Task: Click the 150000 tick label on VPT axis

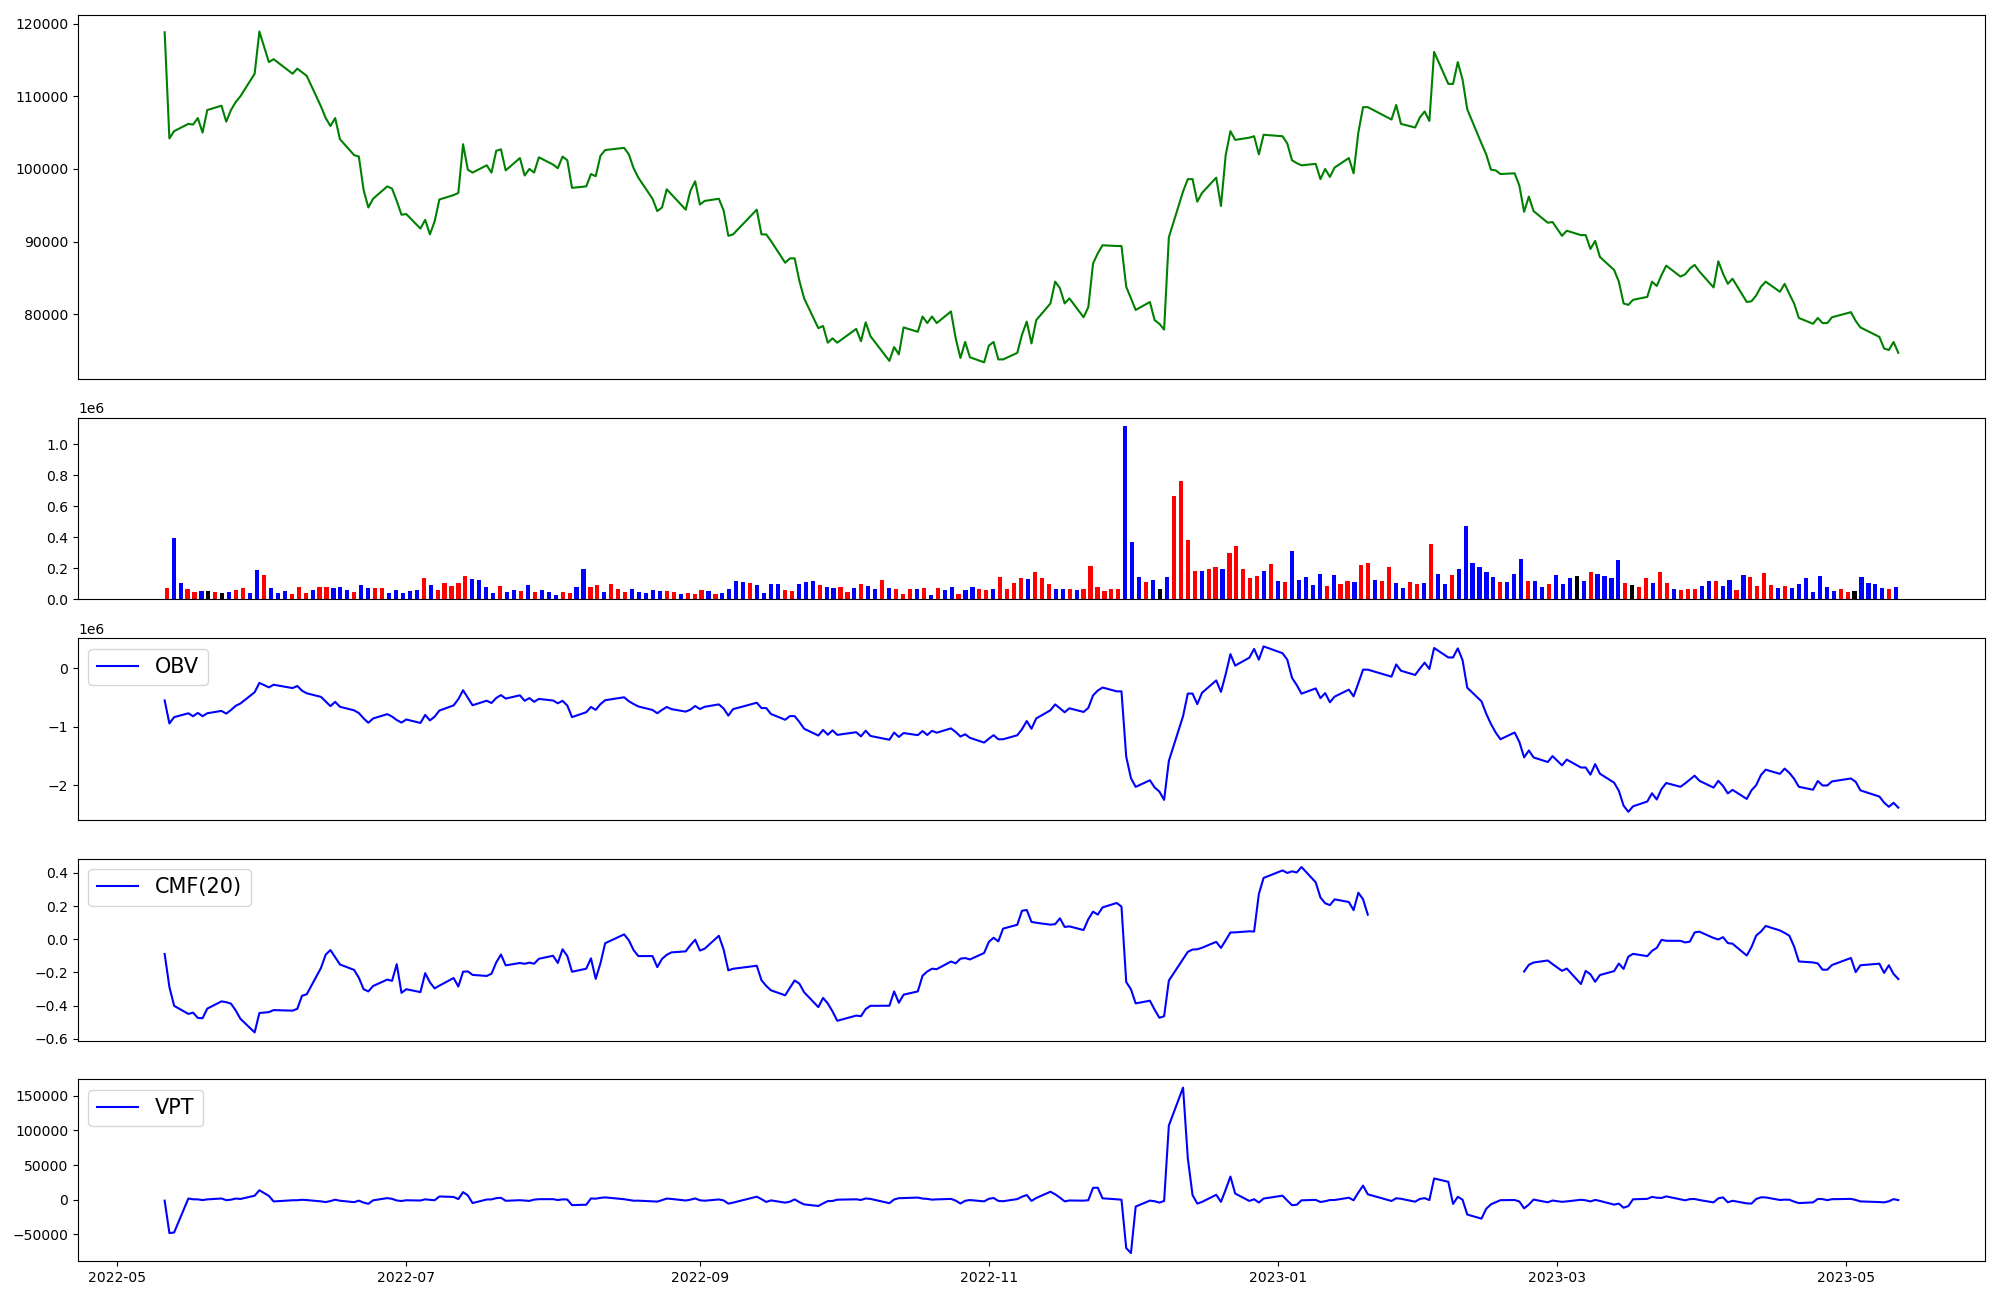Action: click(42, 1096)
